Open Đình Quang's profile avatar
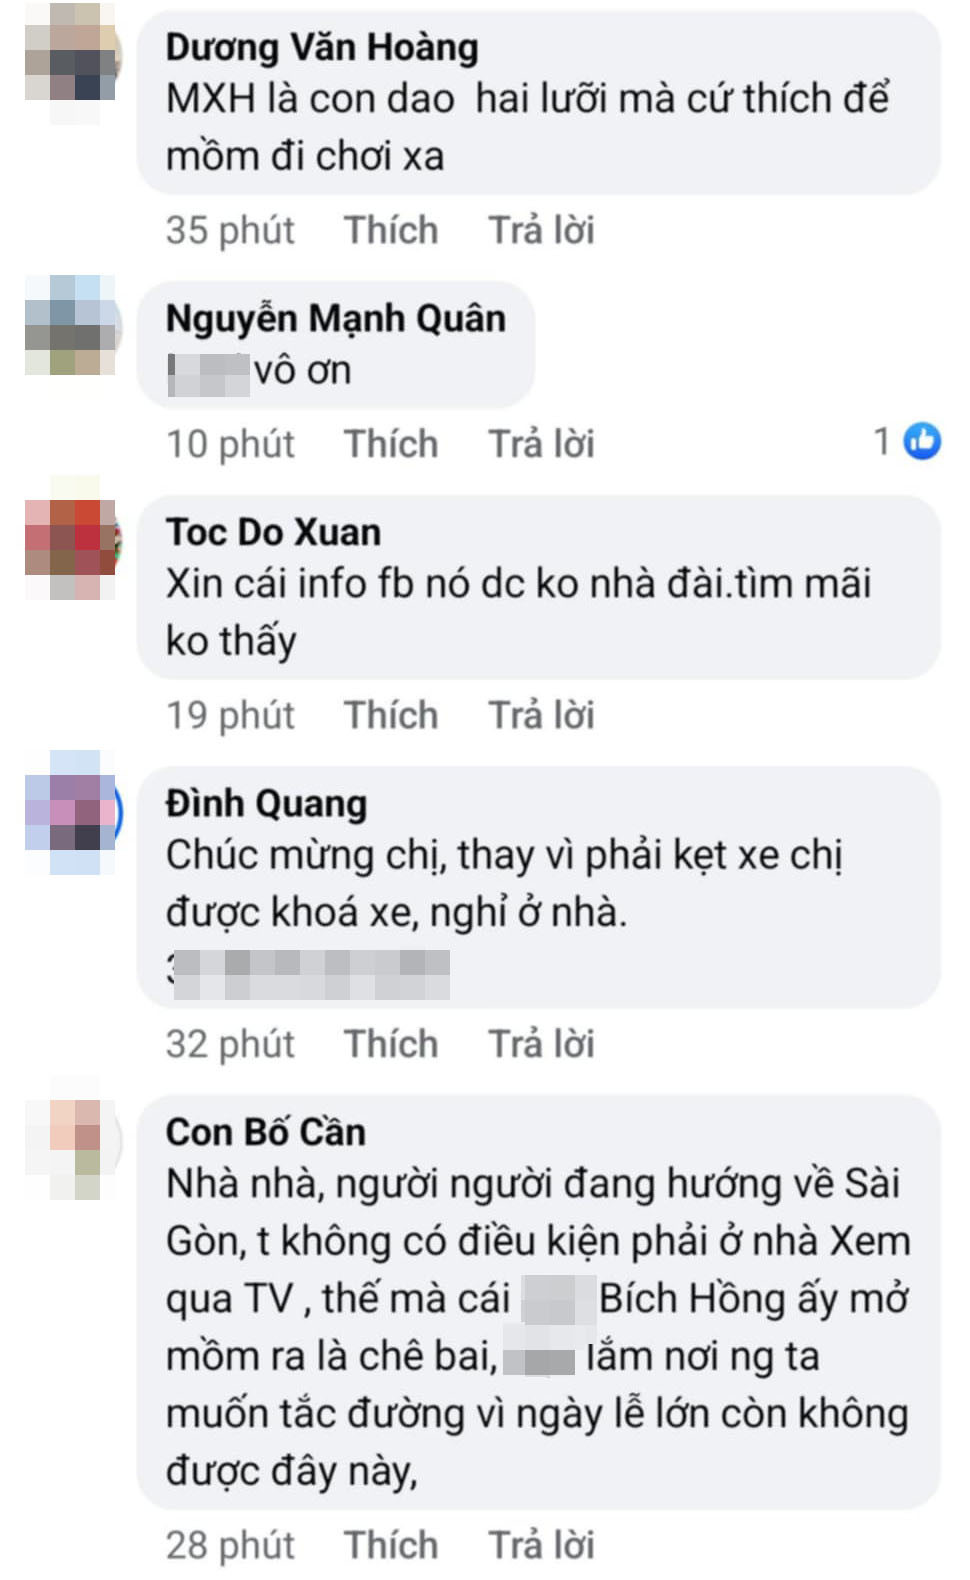 pyautogui.click(x=70, y=810)
